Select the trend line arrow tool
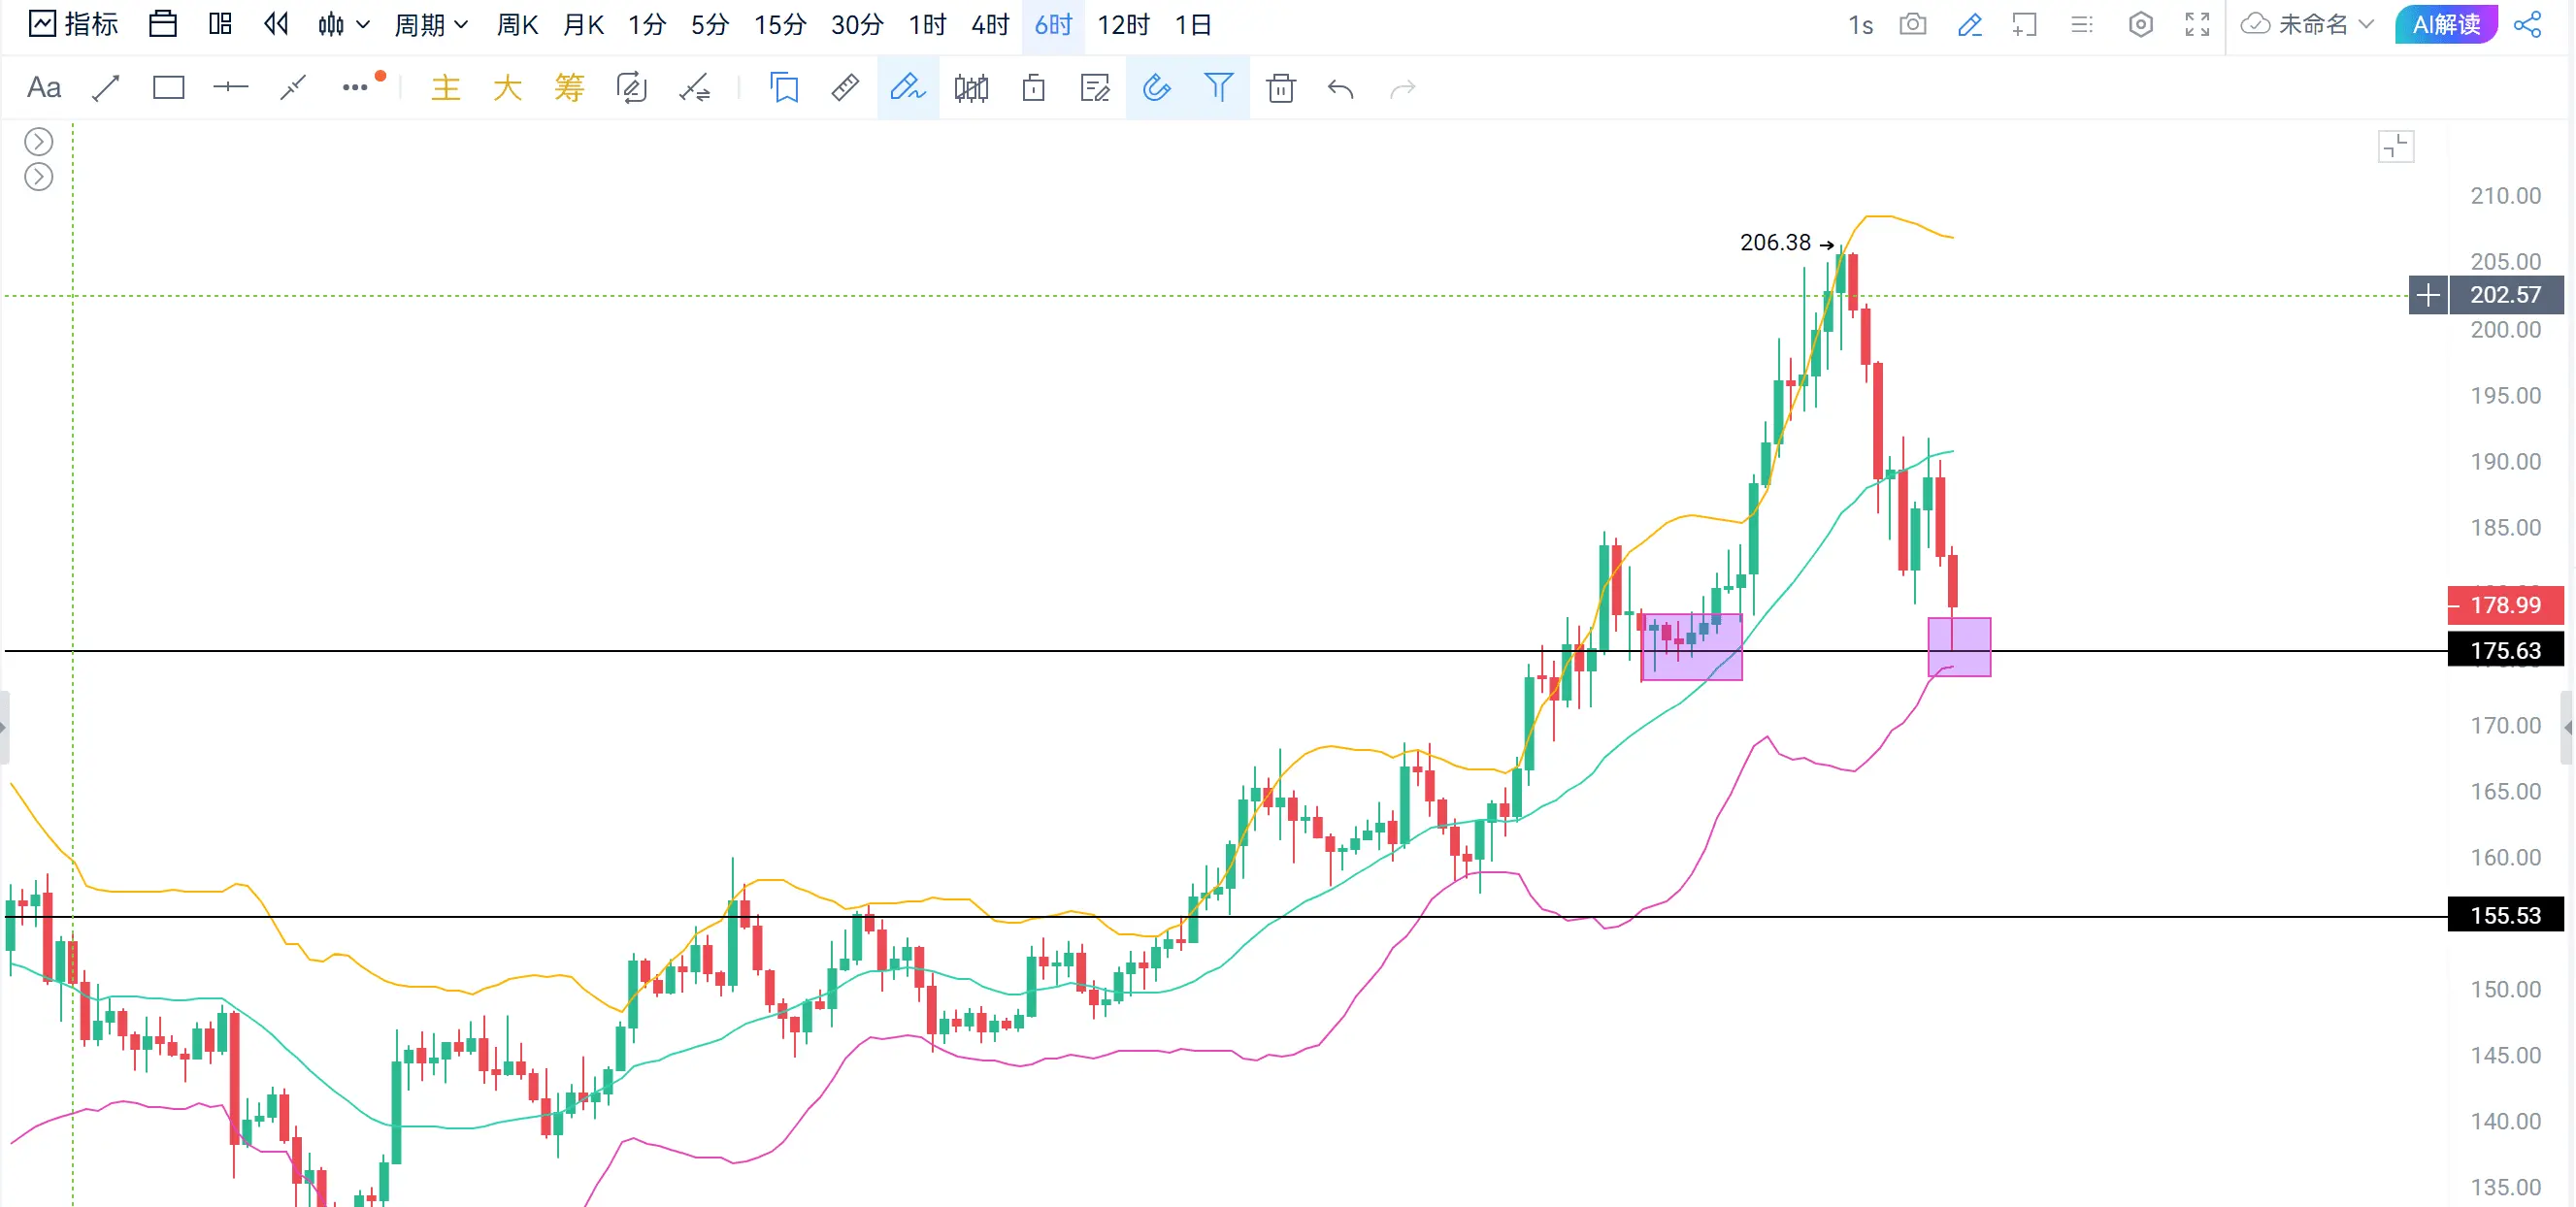 pyautogui.click(x=106, y=88)
